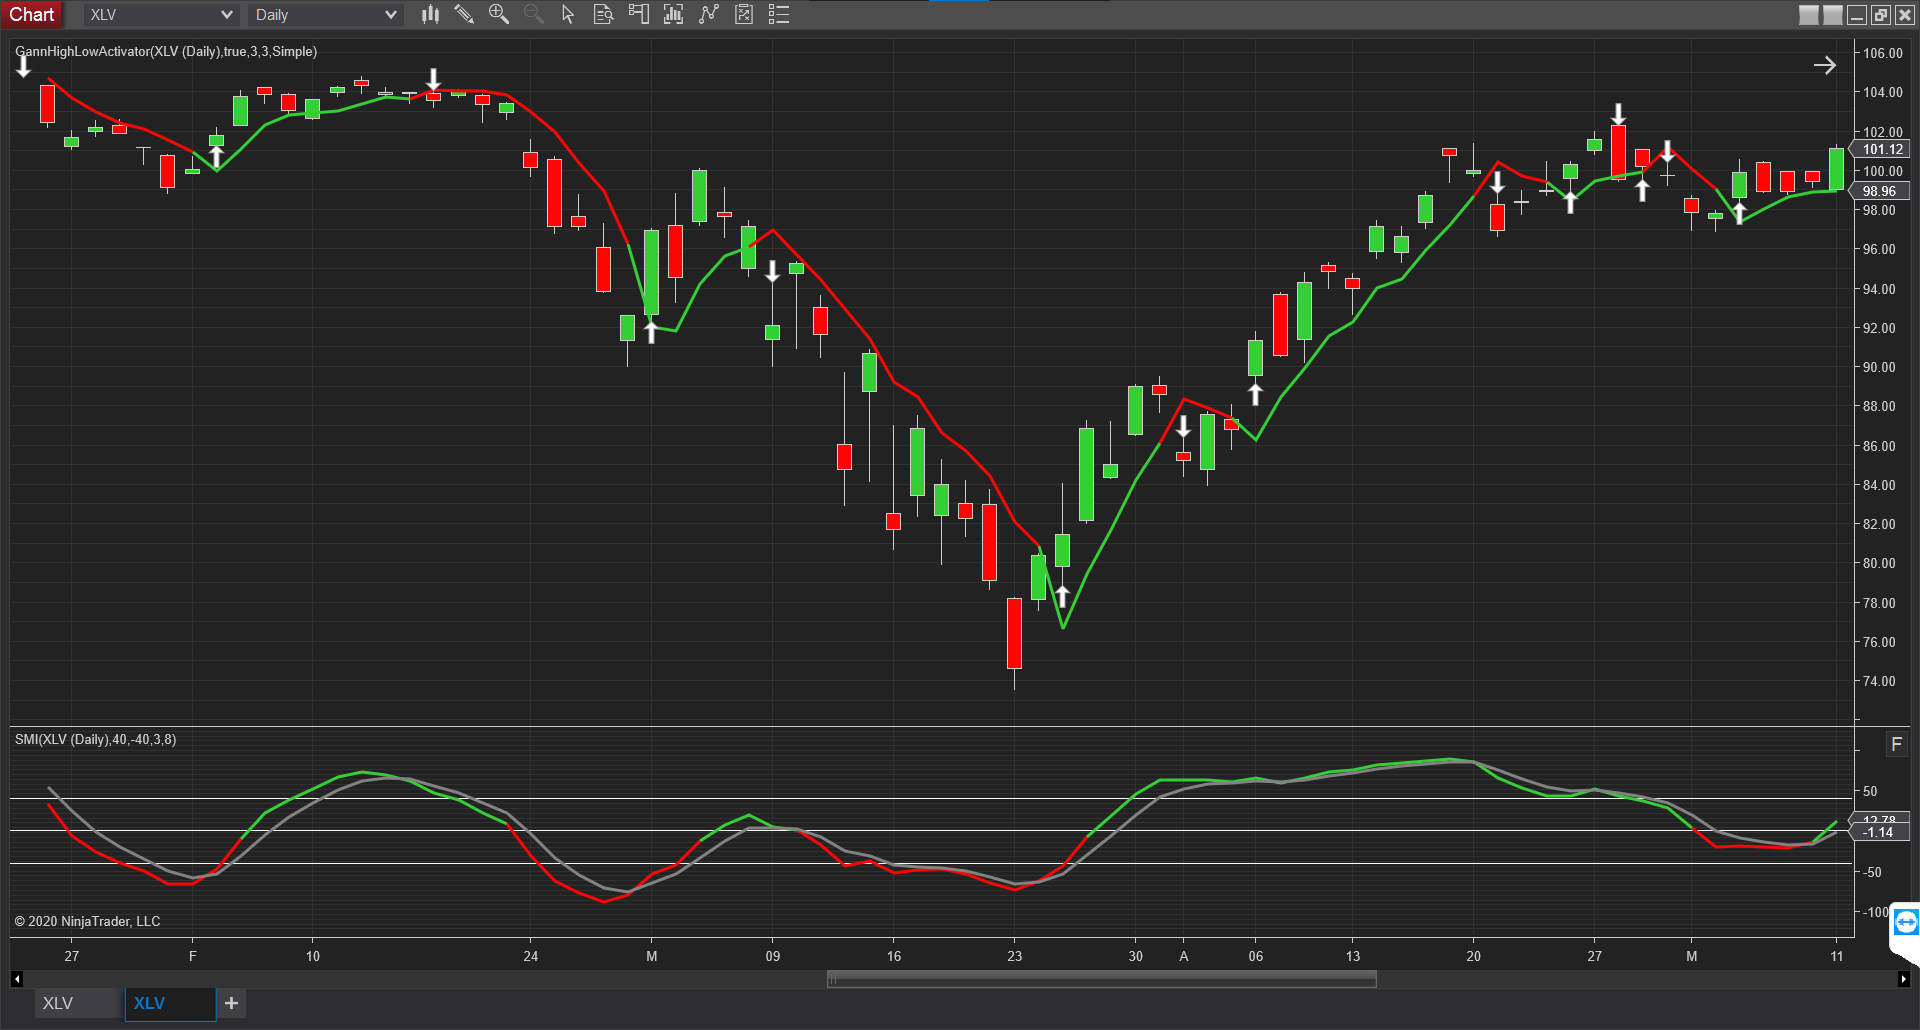The image size is (1920, 1030).
Task: Click the TeamViewer side panel icon
Action: click(1906, 922)
